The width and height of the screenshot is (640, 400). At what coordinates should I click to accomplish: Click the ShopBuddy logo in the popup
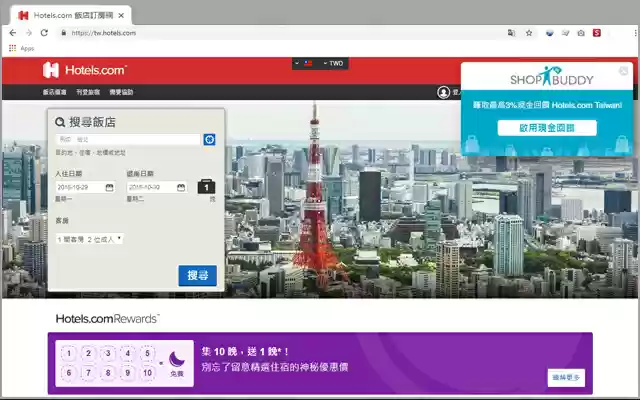(x=551, y=76)
